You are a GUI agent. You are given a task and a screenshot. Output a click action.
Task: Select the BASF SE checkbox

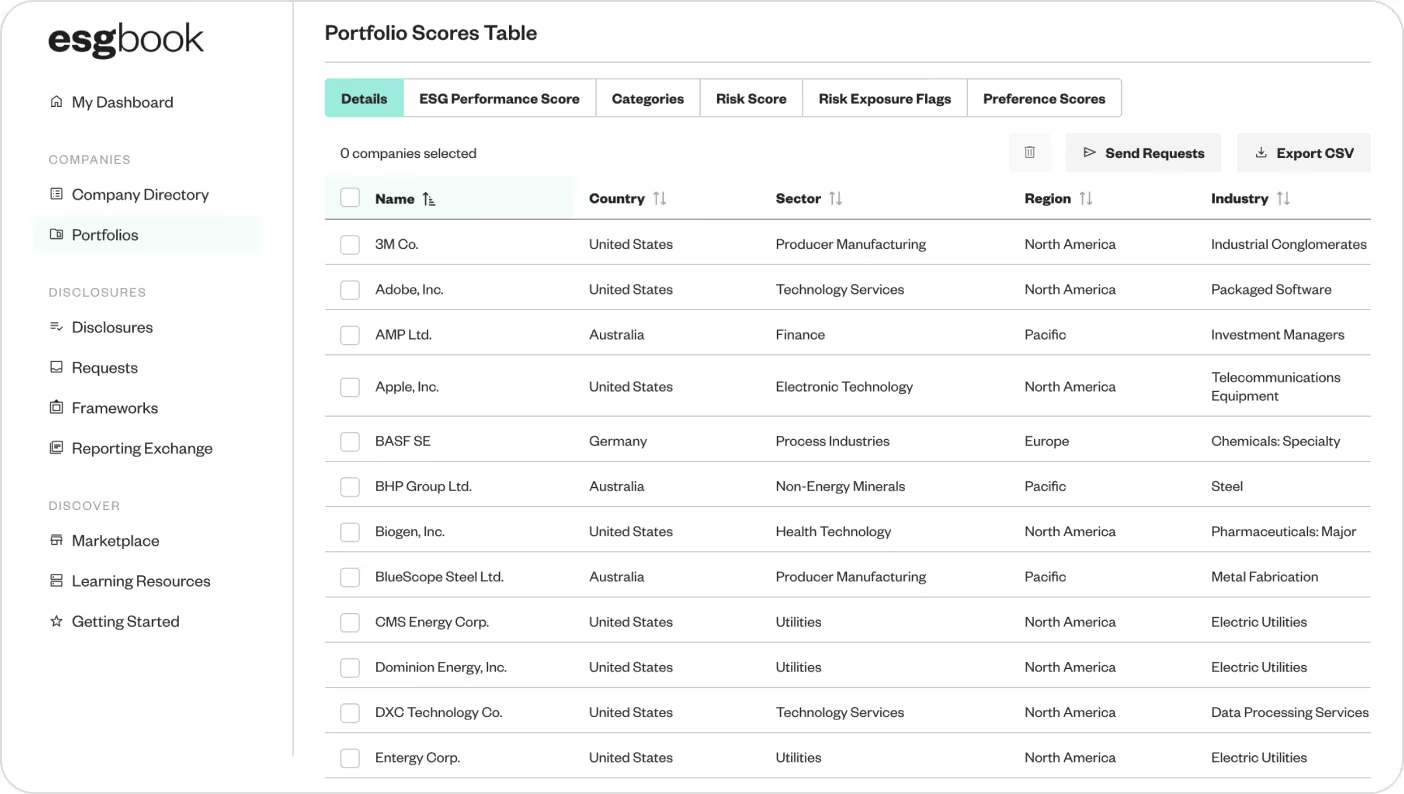(350, 441)
